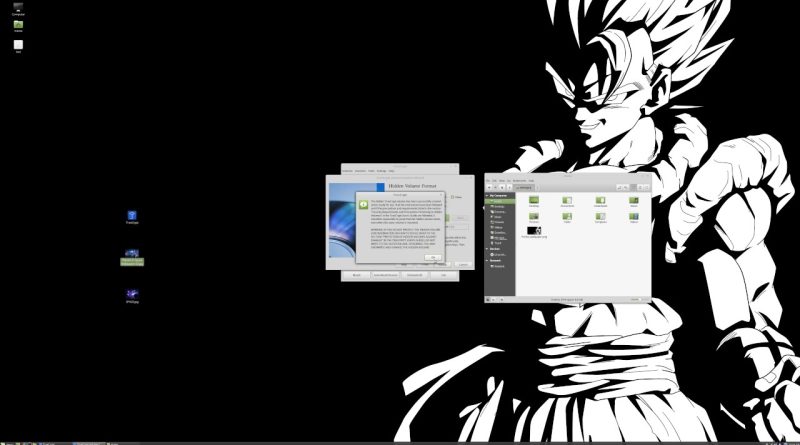Select Desktop in file manager sidebar
Image resolution: width=800 pixels, height=445 pixels.
pyautogui.click(x=499, y=207)
